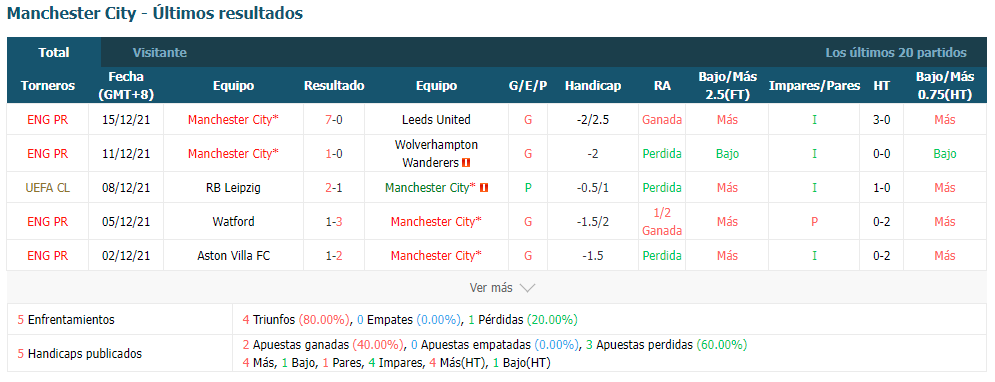This screenshot has width=995, height=382.
Task: Select the Total tab
Action: [x=53, y=53]
